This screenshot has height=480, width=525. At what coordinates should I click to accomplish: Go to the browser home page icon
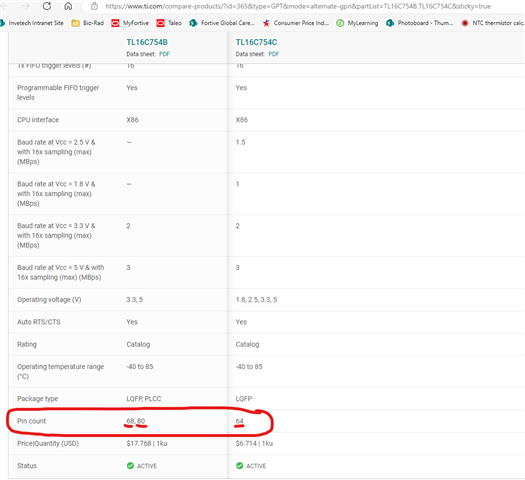(68, 6)
